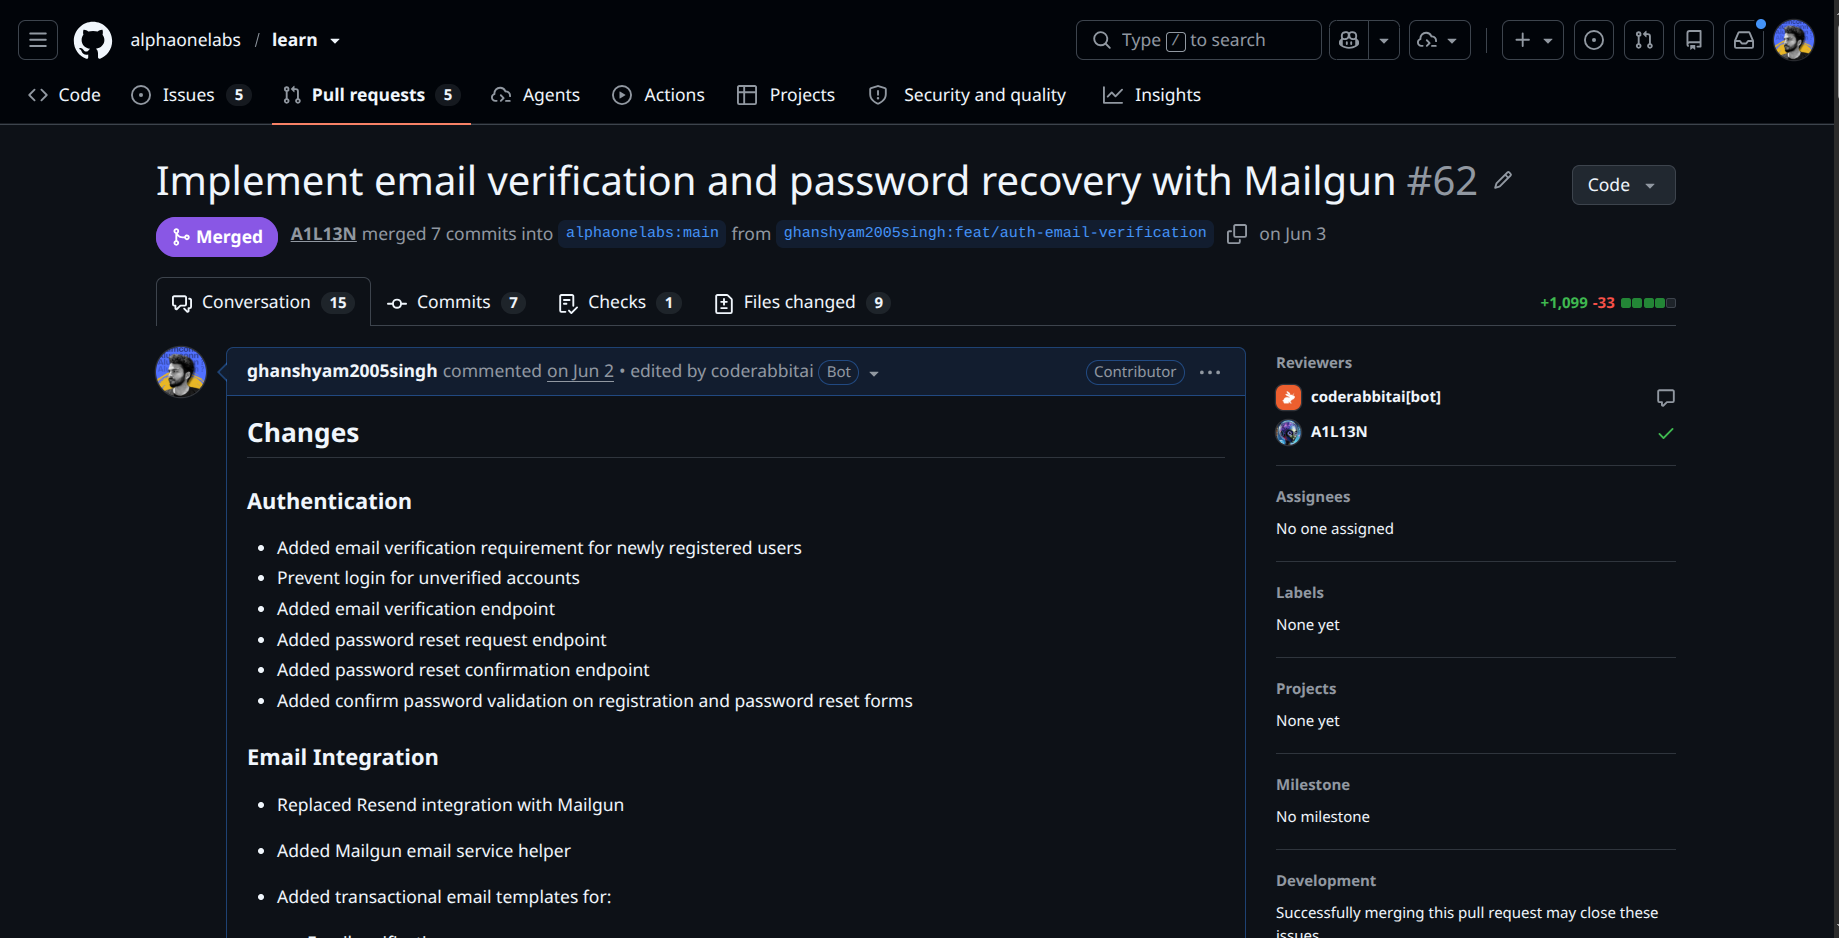Click the Bot label badge
The height and width of the screenshot is (938, 1839).
(x=839, y=372)
